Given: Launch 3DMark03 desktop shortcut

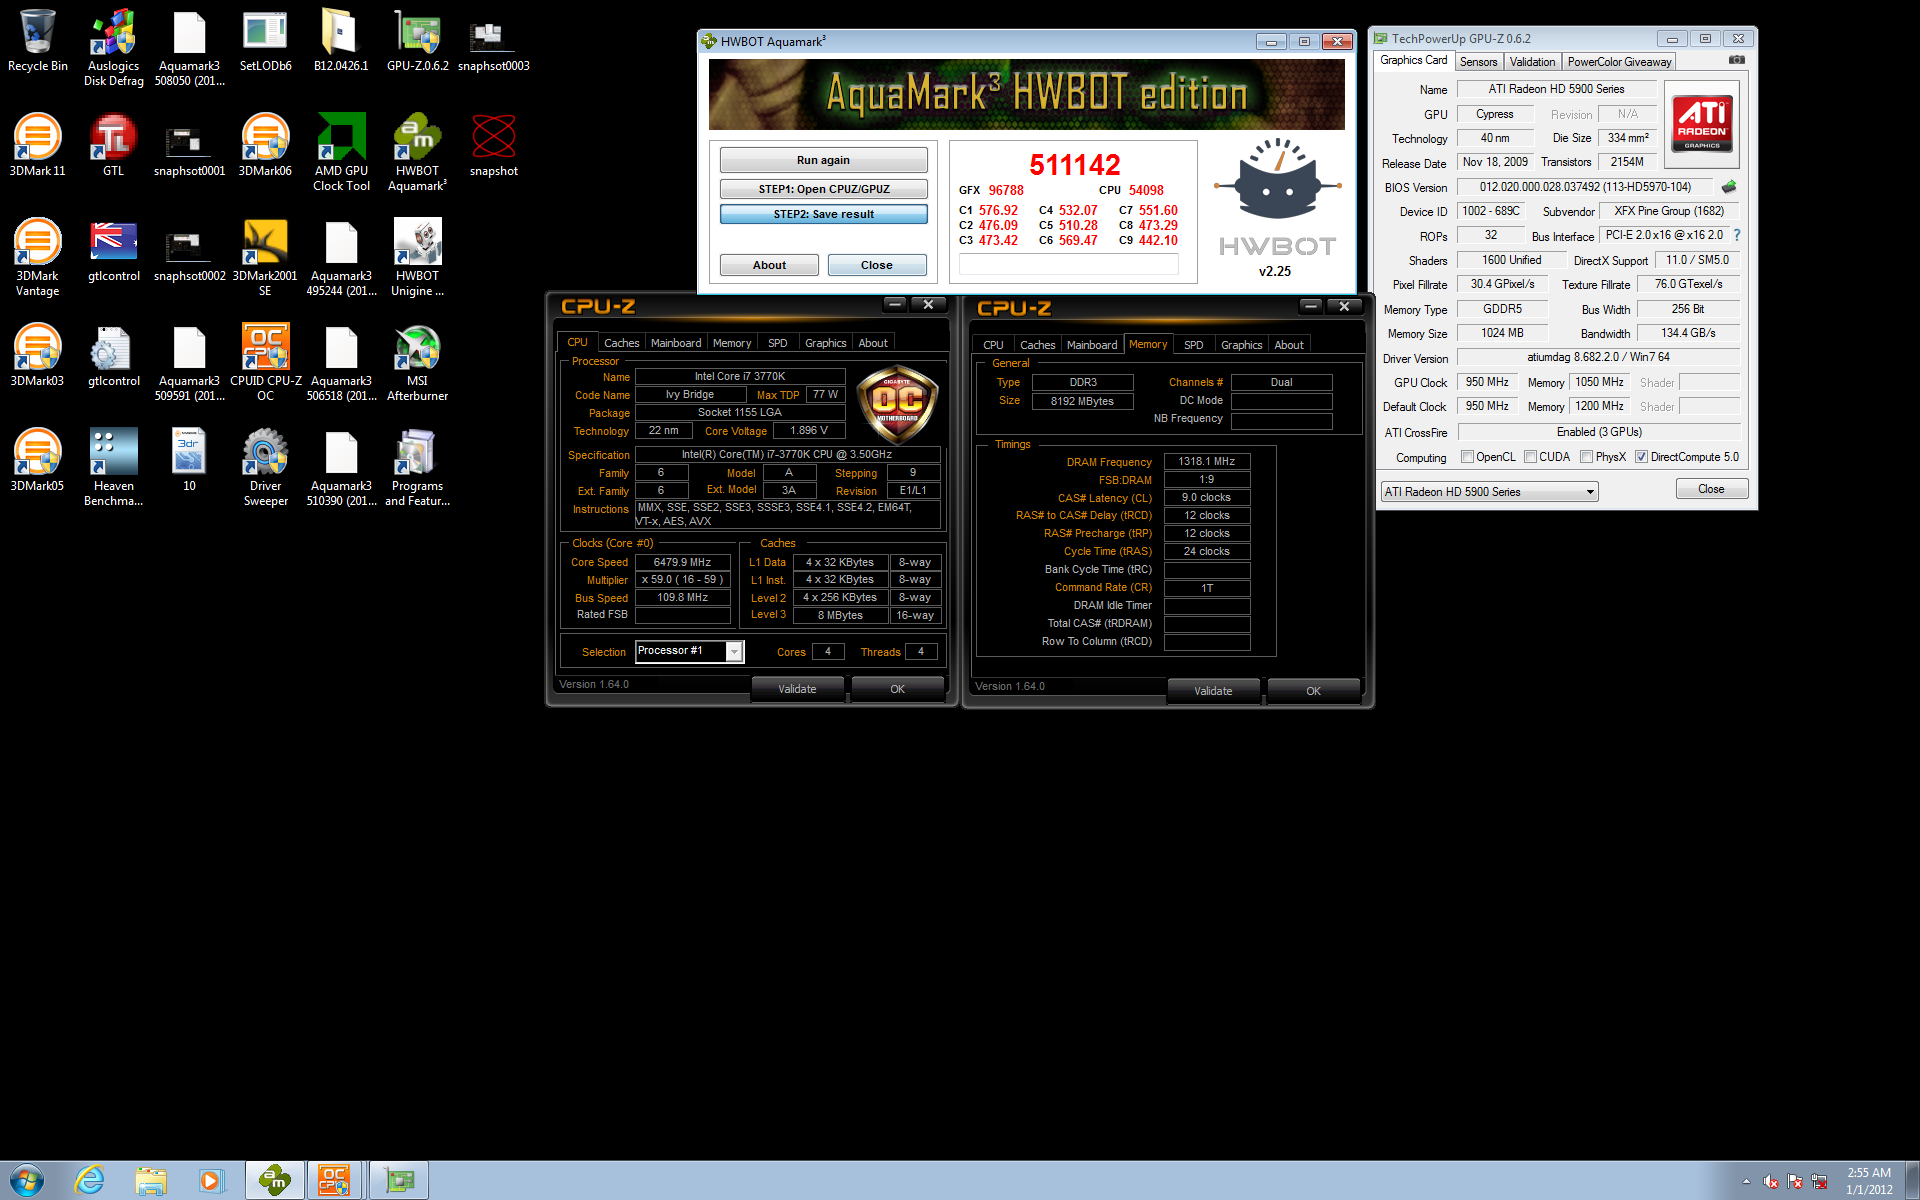Looking at the screenshot, I should pos(38,356).
